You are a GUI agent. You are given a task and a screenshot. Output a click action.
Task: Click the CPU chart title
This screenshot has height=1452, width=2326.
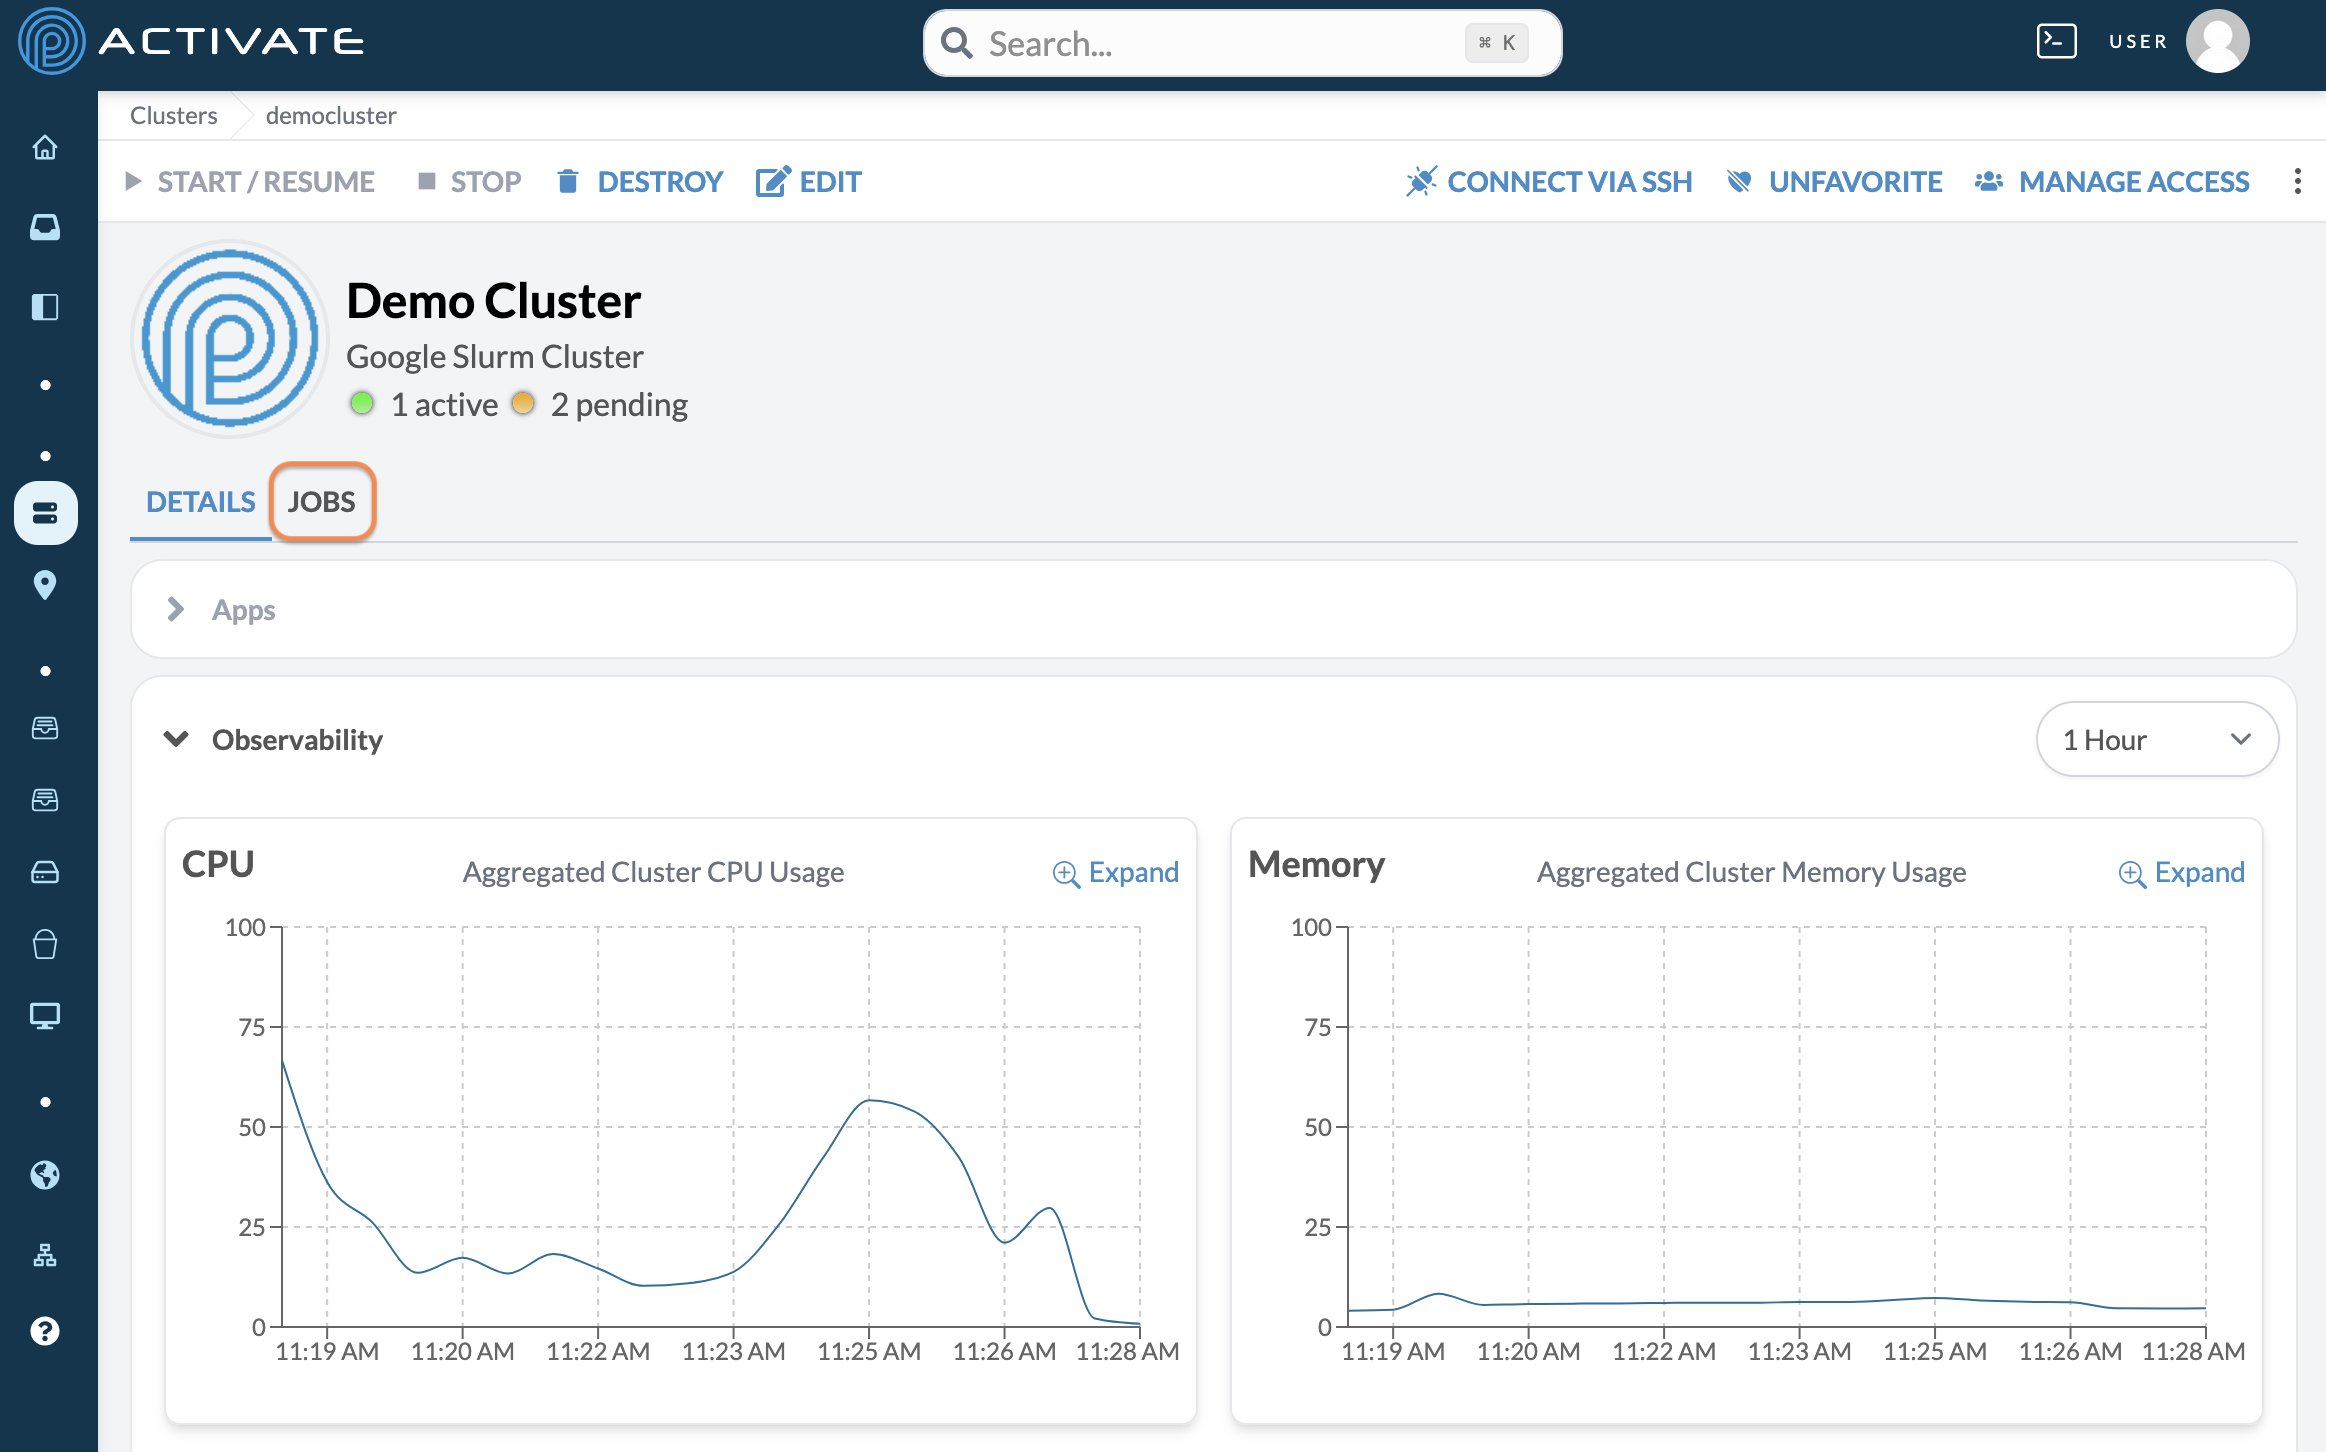click(218, 864)
